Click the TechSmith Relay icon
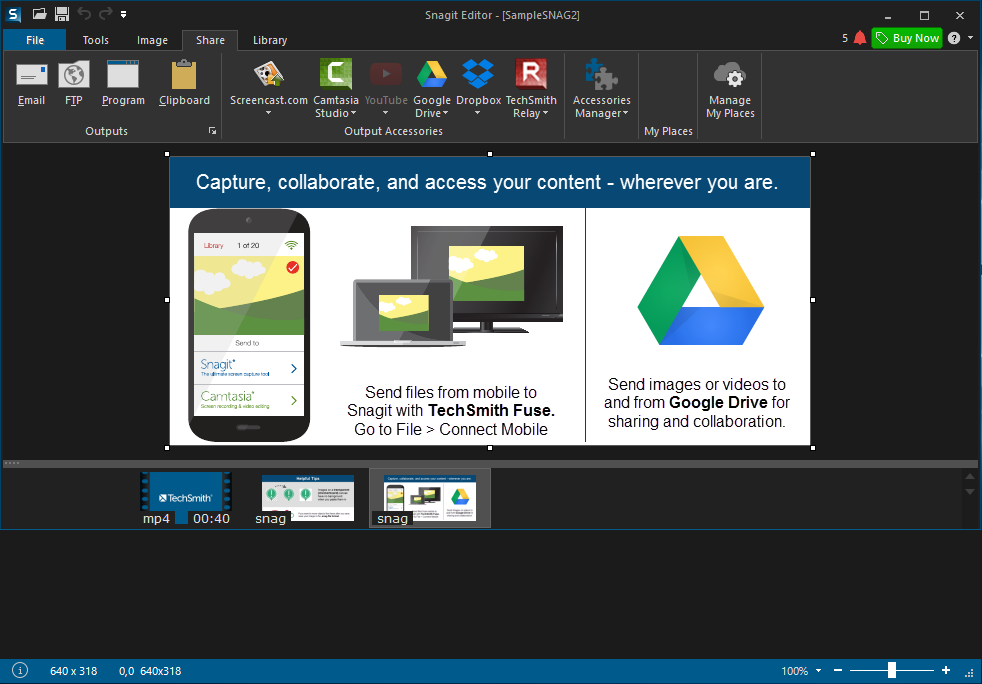The height and width of the screenshot is (684, 982). pyautogui.click(x=531, y=74)
